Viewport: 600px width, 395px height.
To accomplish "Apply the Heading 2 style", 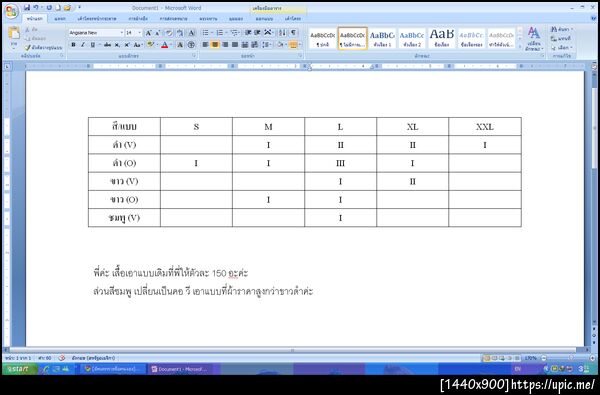I will coord(412,38).
